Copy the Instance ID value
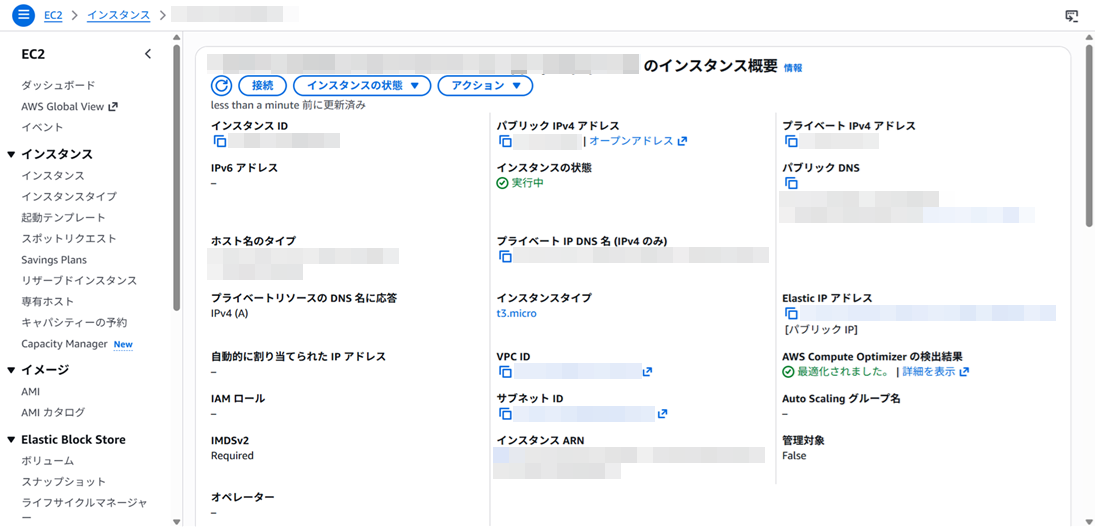Viewport: 1095px width, 527px height. click(220, 141)
